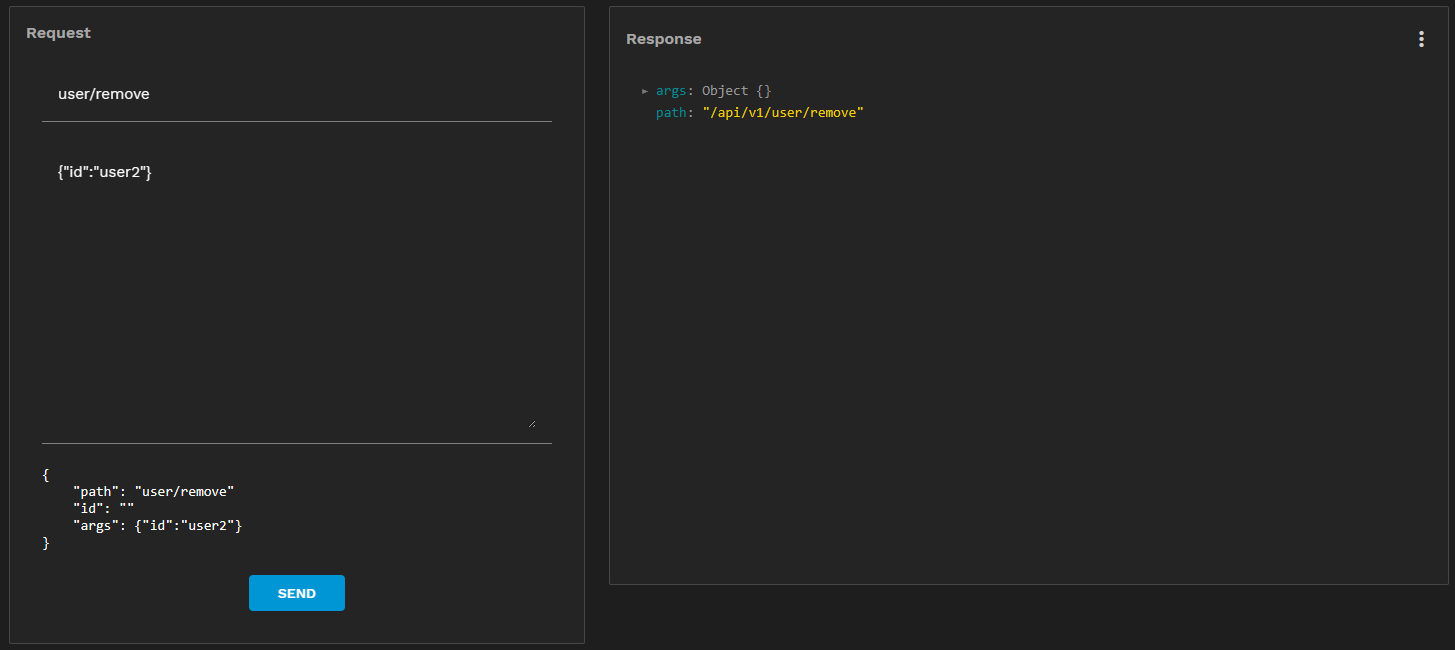Click the args key in Response tree
Viewport: 1455px width, 650px height.
pyautogui.click(x=671, y=91)
